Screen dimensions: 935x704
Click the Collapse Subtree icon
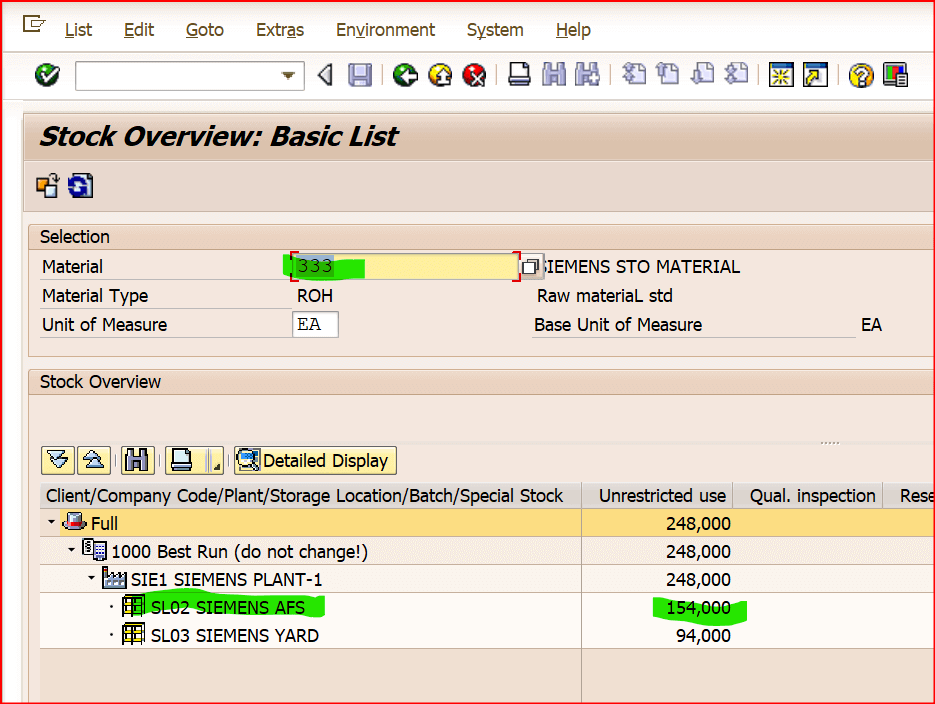94,460
